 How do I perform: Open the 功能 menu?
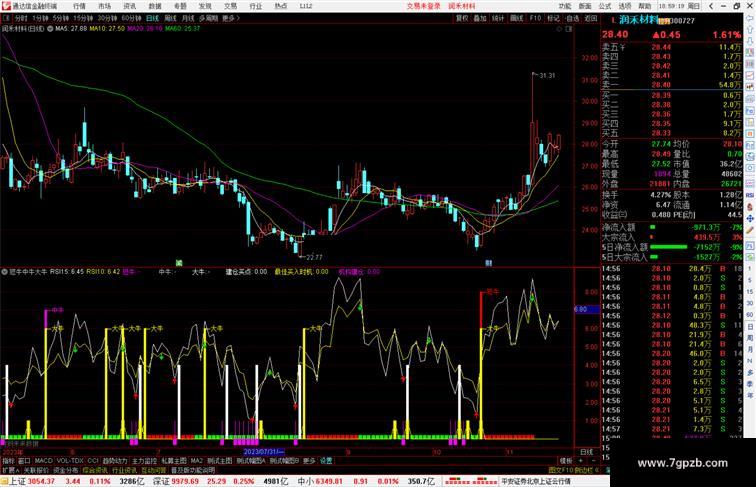[x=565, y=6]
